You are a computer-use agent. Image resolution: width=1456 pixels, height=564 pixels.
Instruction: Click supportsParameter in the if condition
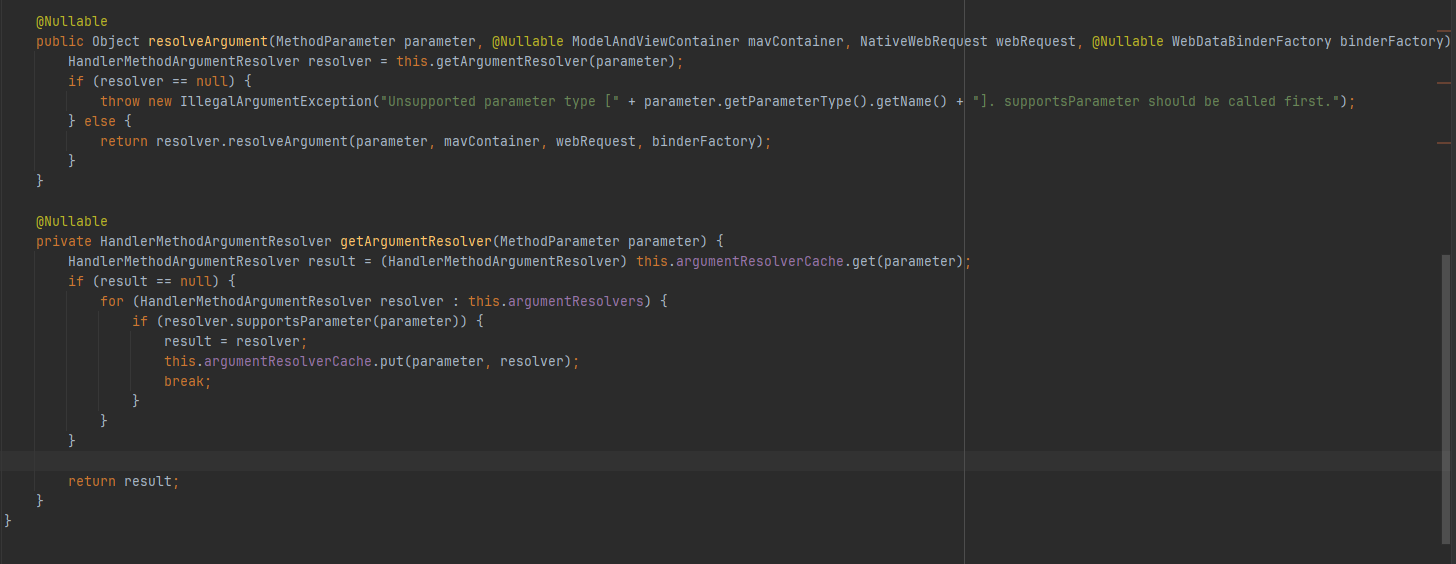point(283,321)
